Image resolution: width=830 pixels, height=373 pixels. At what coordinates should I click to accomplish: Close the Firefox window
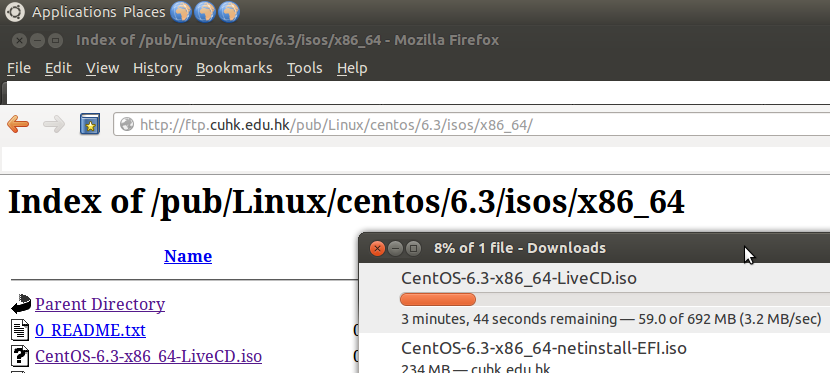pos(19,40)
